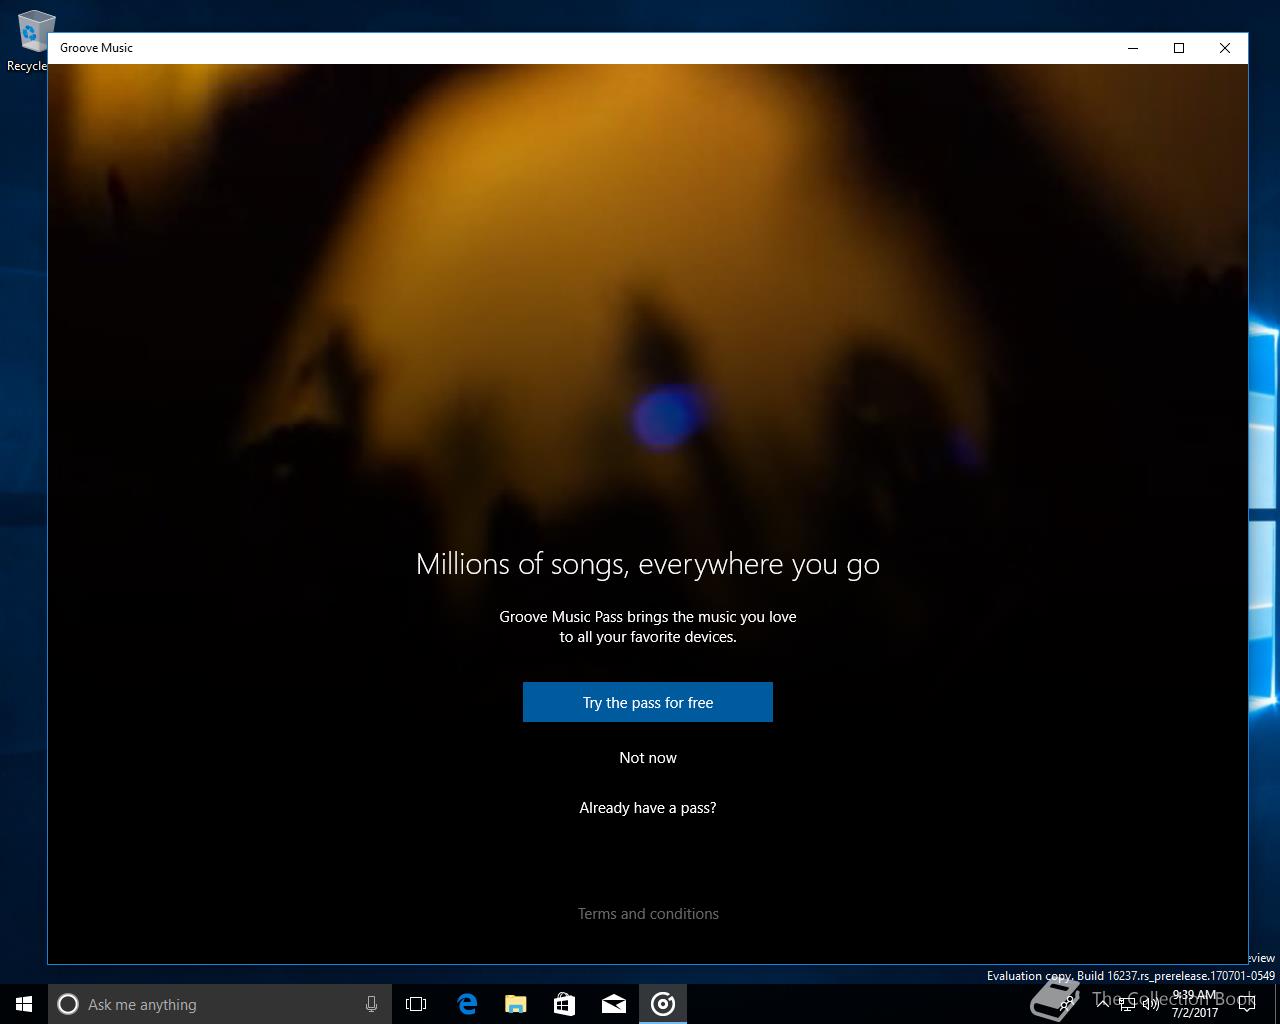Launch Microsoft Edge from the taskbar
The image size is (1280, 1024).
466,1004
